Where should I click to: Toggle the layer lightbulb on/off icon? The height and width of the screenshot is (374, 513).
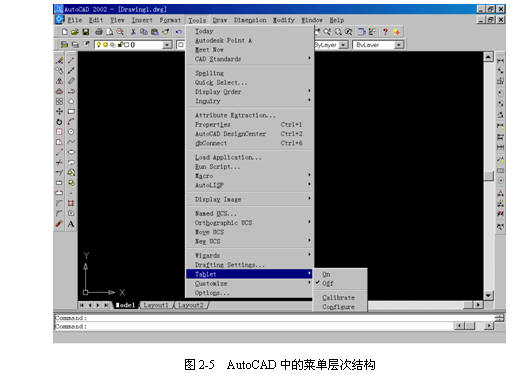(99, 44)
